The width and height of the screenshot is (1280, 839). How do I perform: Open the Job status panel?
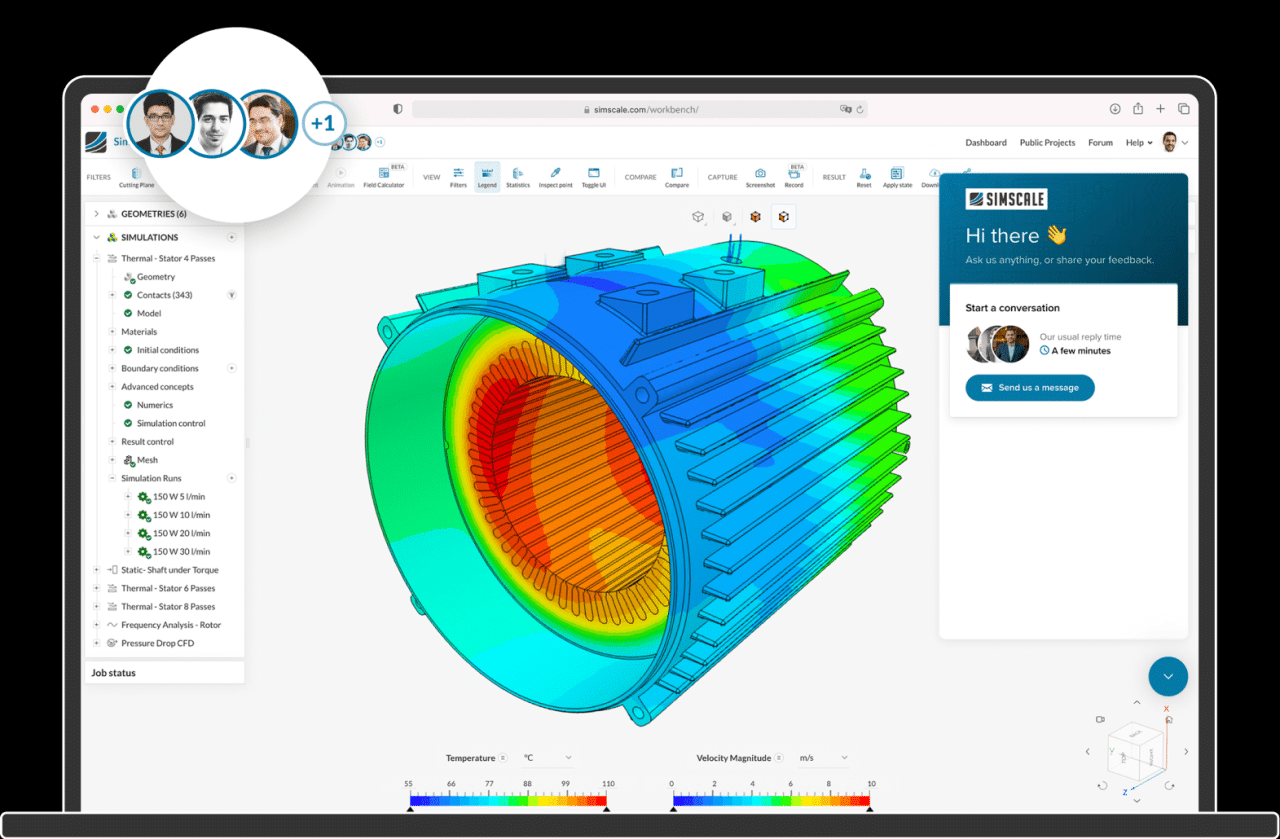coord(164,673)
